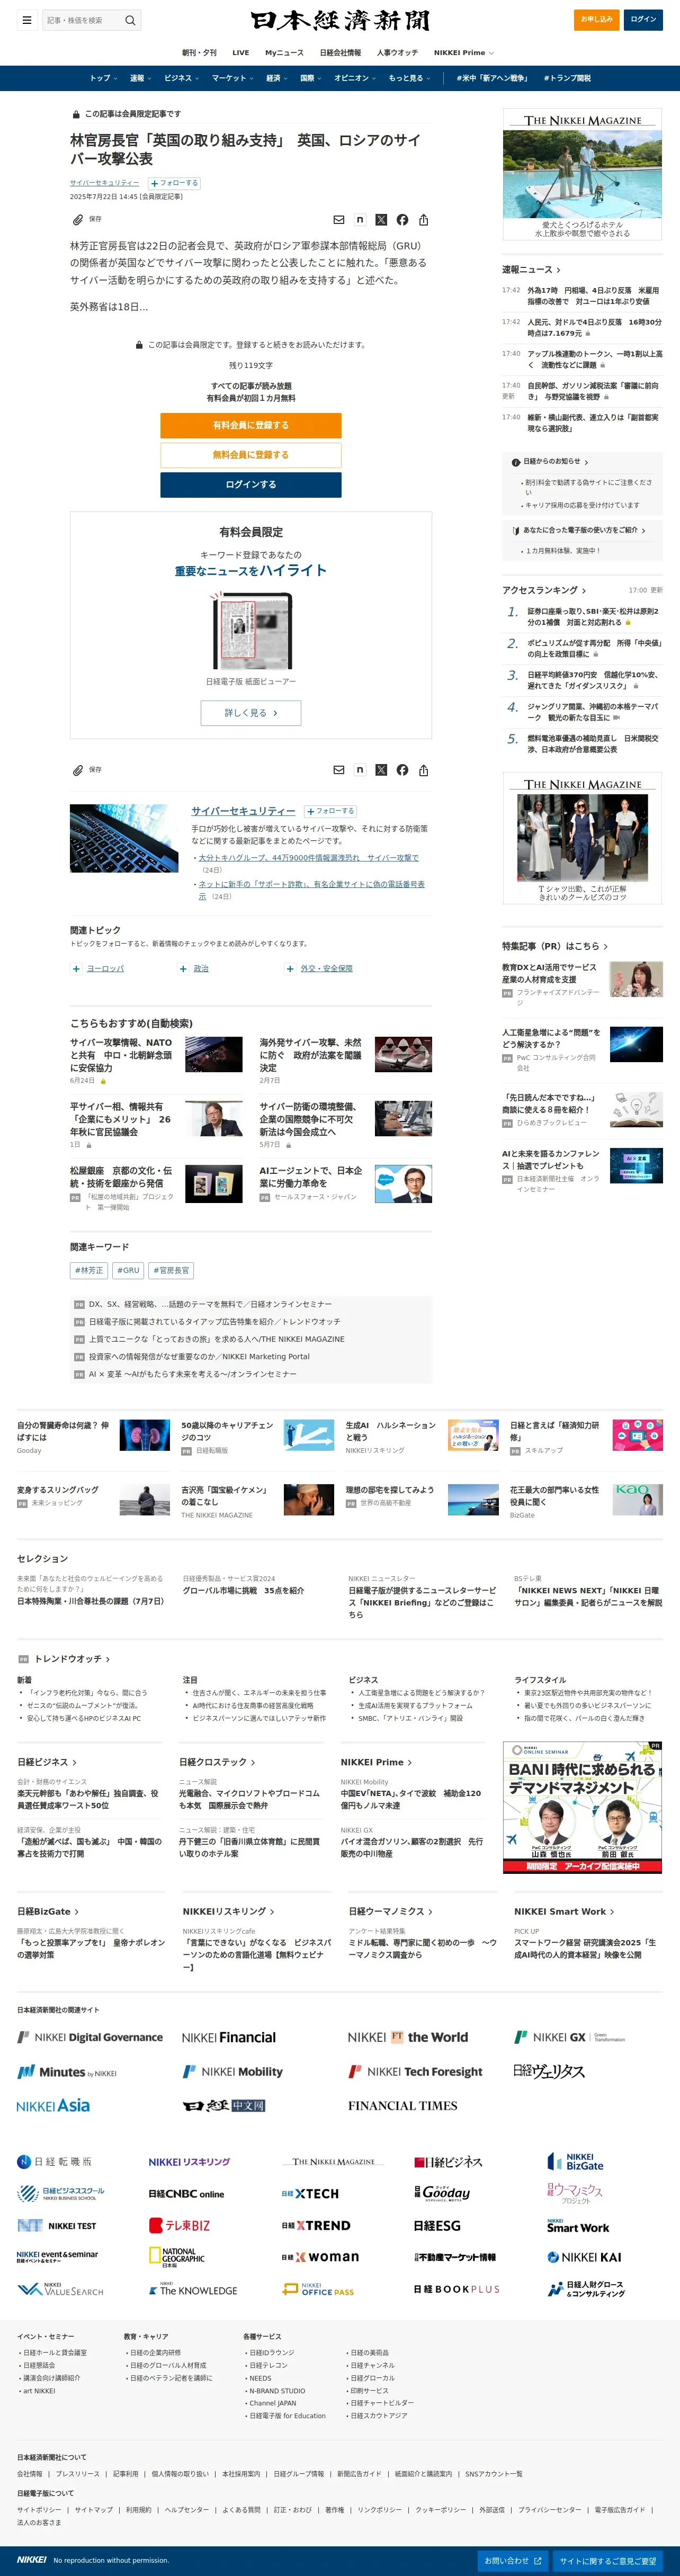Image resolution: width=680 pixels, height=2576 pixels.
Task: Follow the 政治 topic with its plus
Action: (183, 968)
